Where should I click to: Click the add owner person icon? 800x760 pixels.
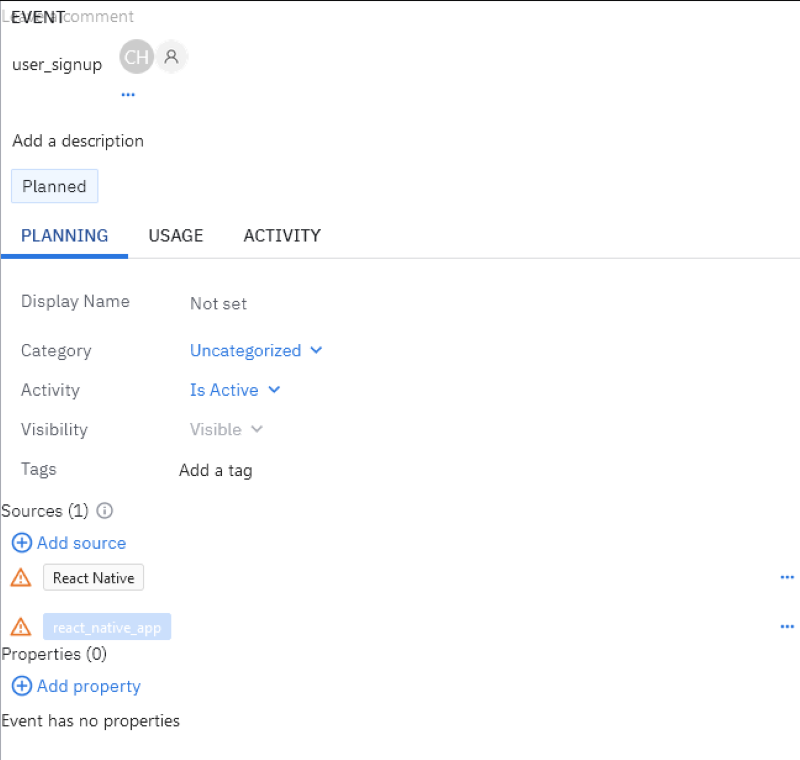click(x=172, y=57)
